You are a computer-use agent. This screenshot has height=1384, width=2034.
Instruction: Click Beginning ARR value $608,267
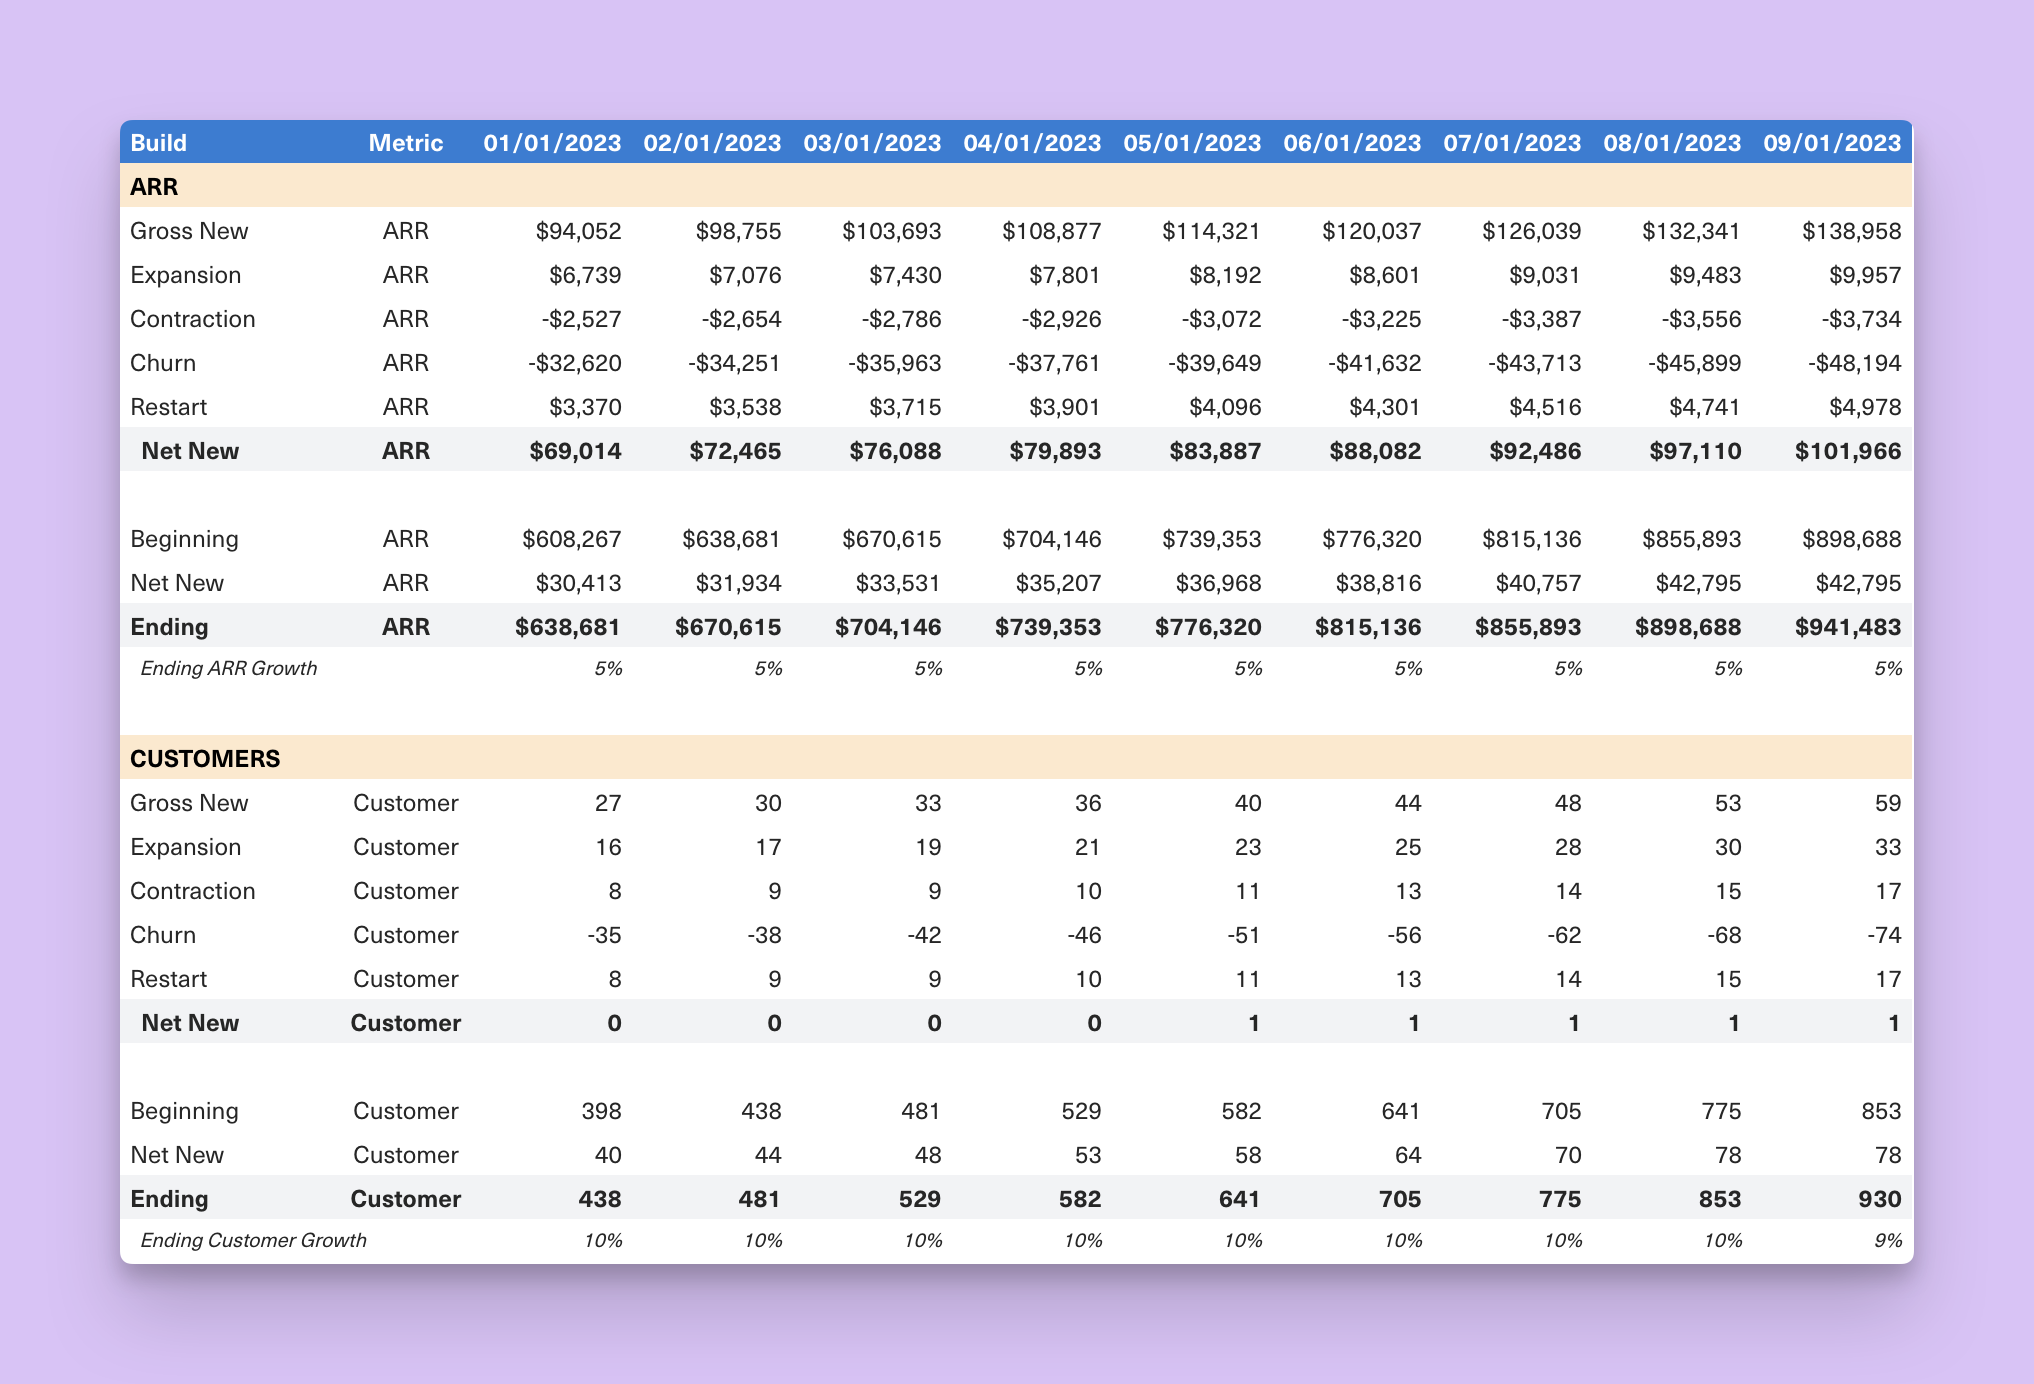pyautogui.click(x=571, y=539)
